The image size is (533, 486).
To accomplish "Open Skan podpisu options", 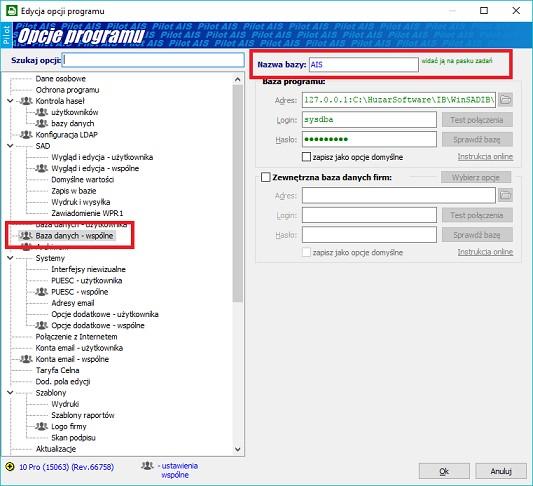I will (x=73, y=437).
